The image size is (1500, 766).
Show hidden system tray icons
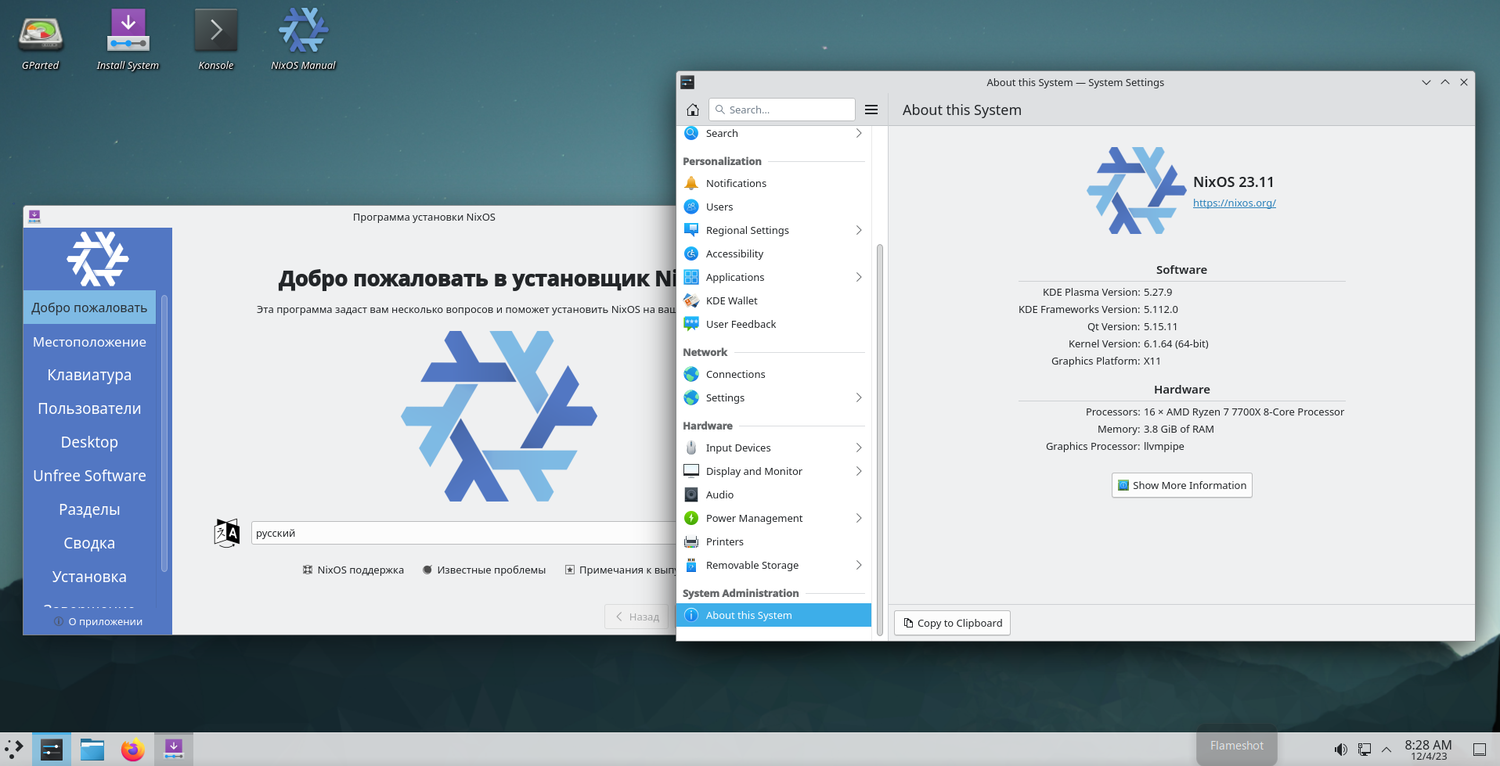coord(1386,749)
